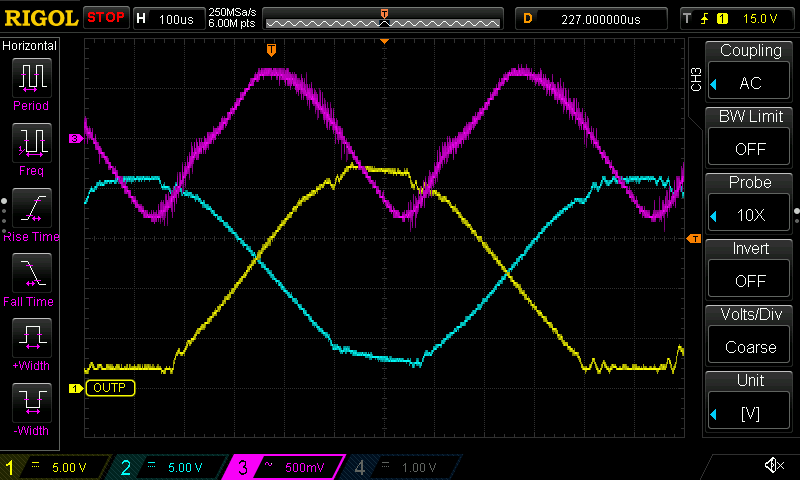
Task: Click the RIGOL logo
Action: coord(40,18)
